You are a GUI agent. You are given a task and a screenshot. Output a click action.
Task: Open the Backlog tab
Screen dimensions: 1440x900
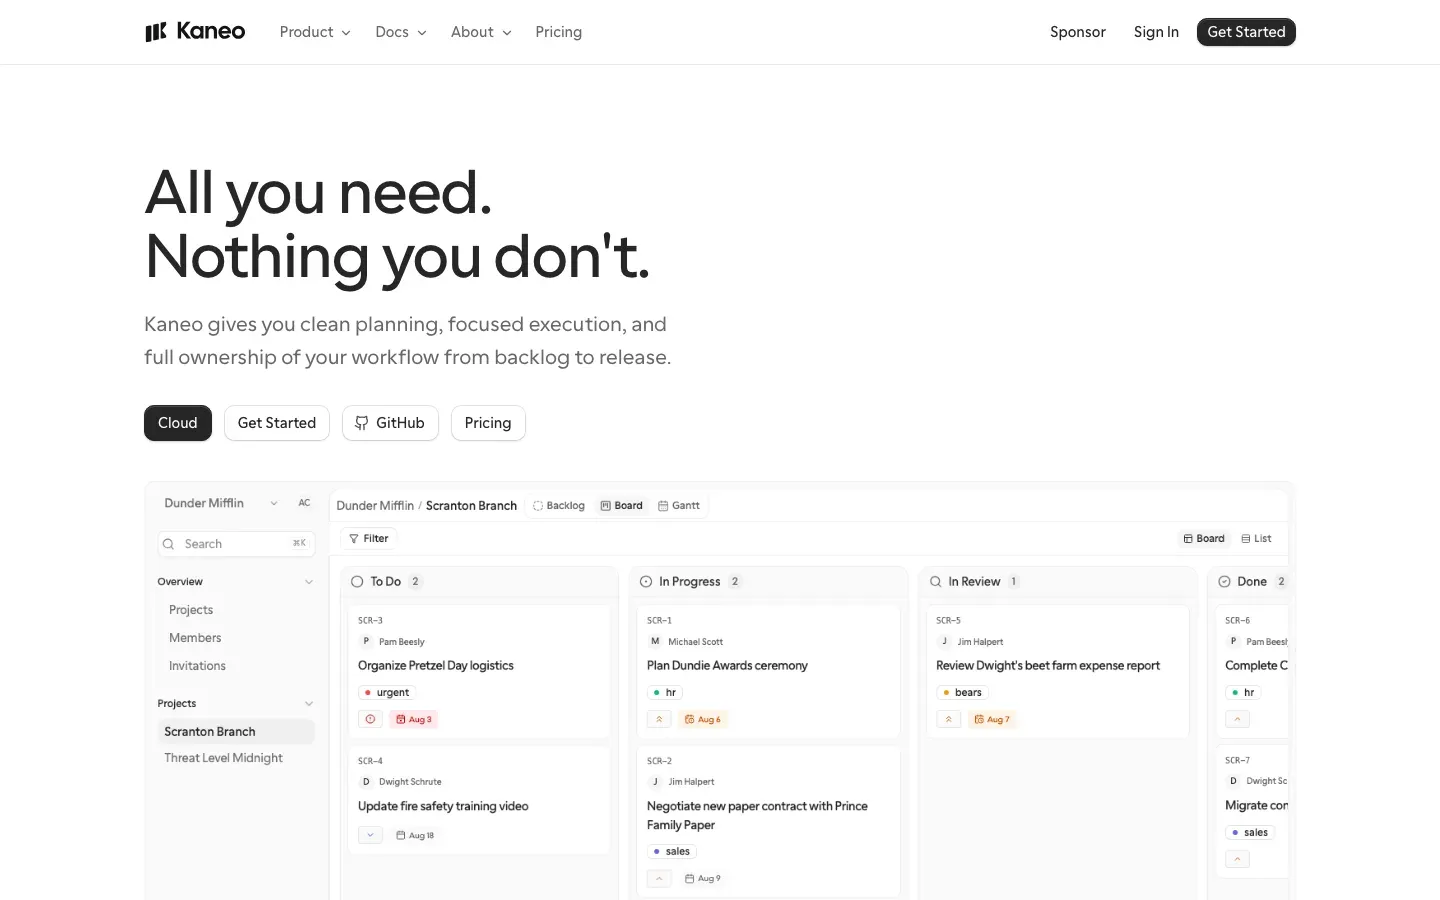(x=559, y=505)
